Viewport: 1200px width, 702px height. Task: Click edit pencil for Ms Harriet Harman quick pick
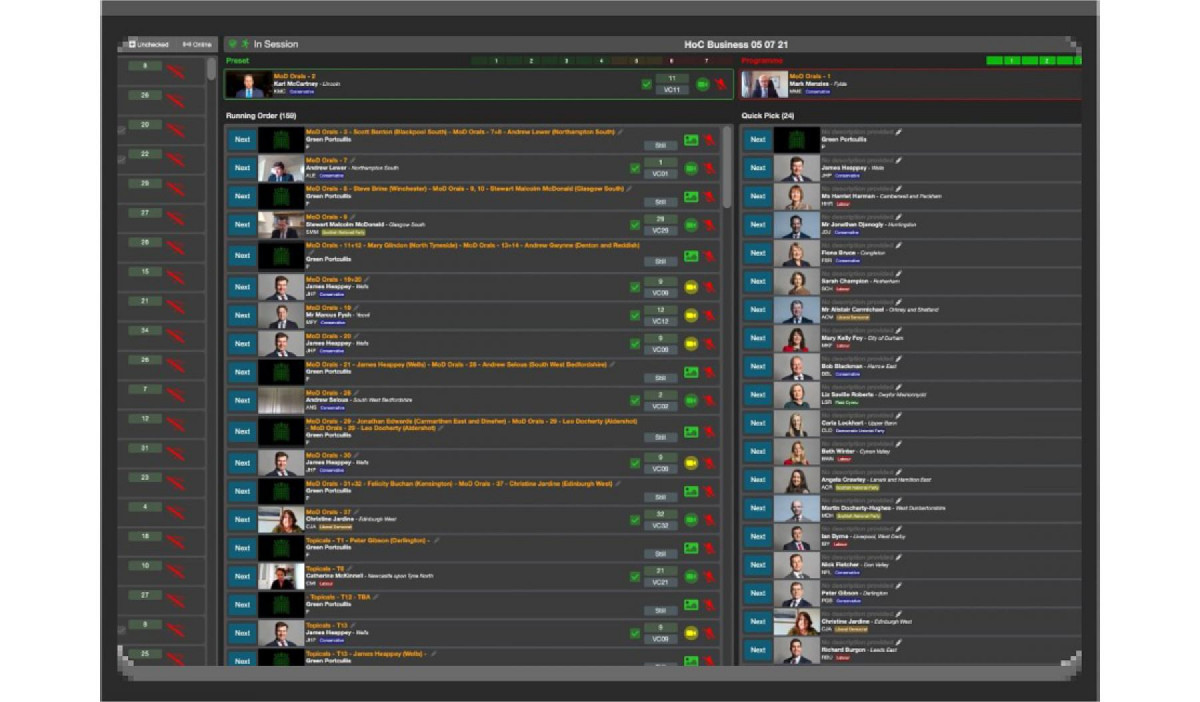898,188
